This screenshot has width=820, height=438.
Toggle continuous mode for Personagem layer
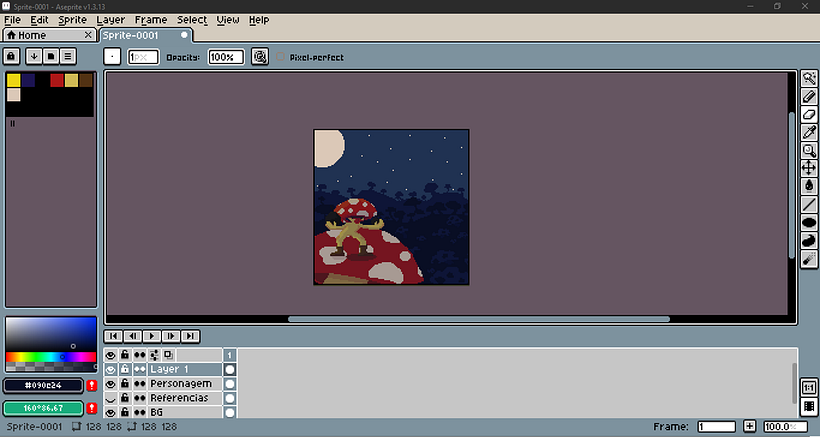(140, 384)
